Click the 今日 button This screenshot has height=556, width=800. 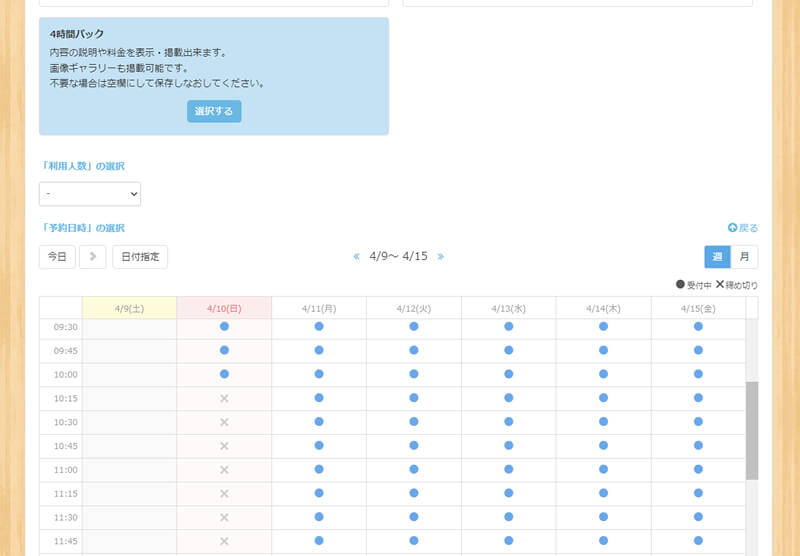click(x=57, y=257)
